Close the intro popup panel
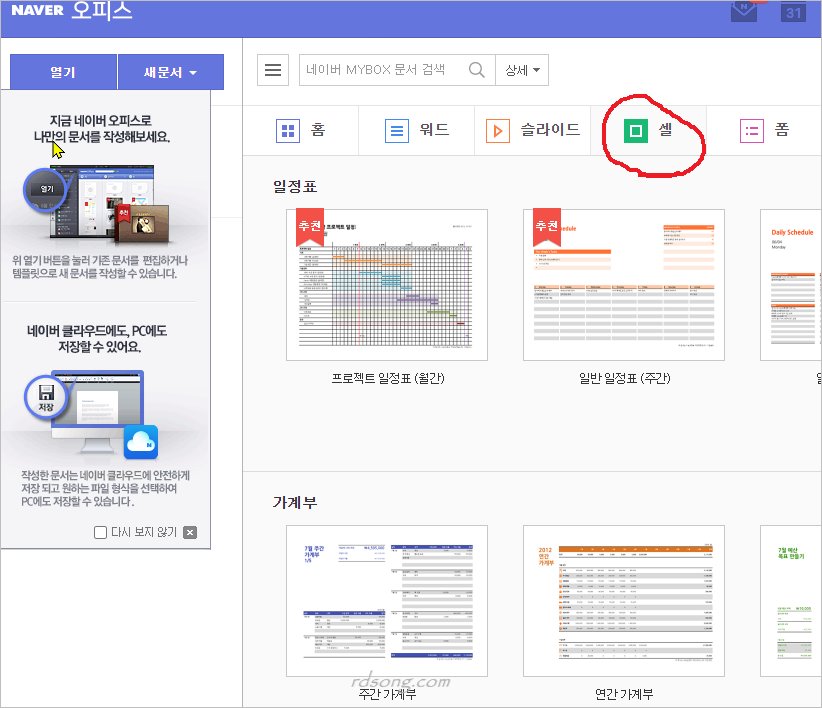This screenshot has width=822, height=708. pyautogui.click(x=190, y=532)
